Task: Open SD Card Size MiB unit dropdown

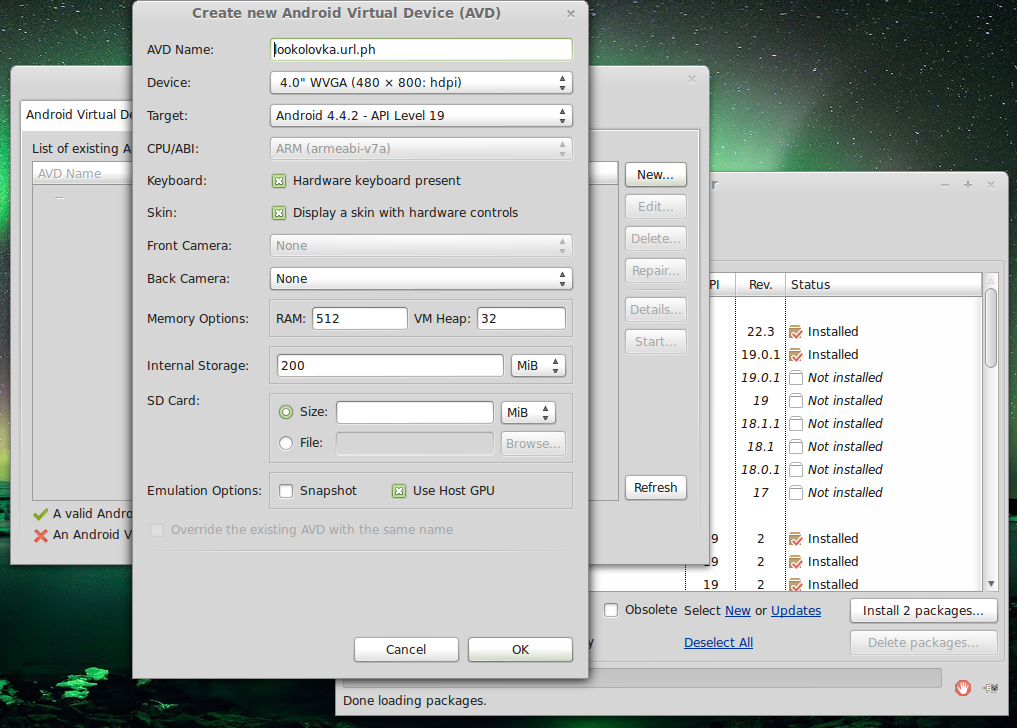Action: coord(528,413)
